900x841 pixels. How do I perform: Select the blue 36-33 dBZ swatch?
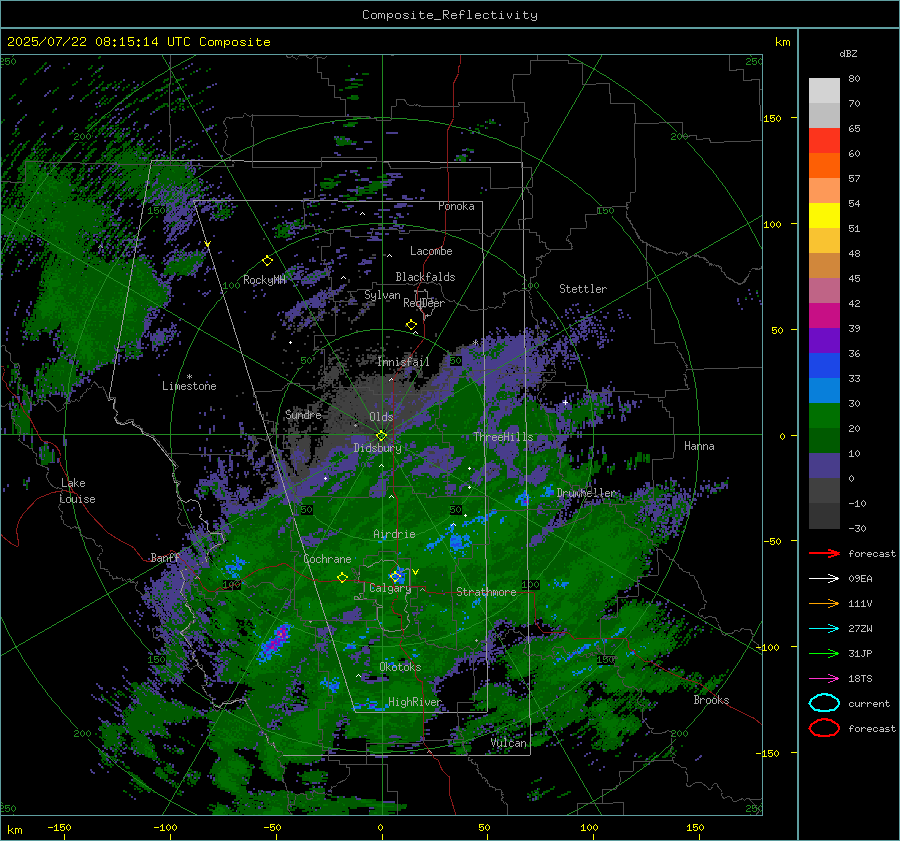824,365
